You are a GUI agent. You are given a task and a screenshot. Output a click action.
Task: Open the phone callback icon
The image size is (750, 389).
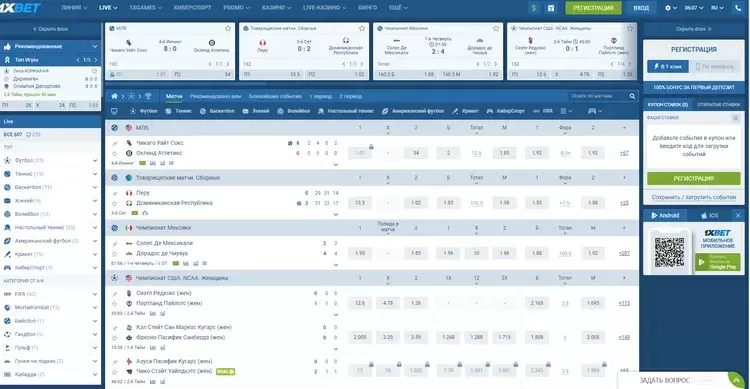click(x=738, y=8)
